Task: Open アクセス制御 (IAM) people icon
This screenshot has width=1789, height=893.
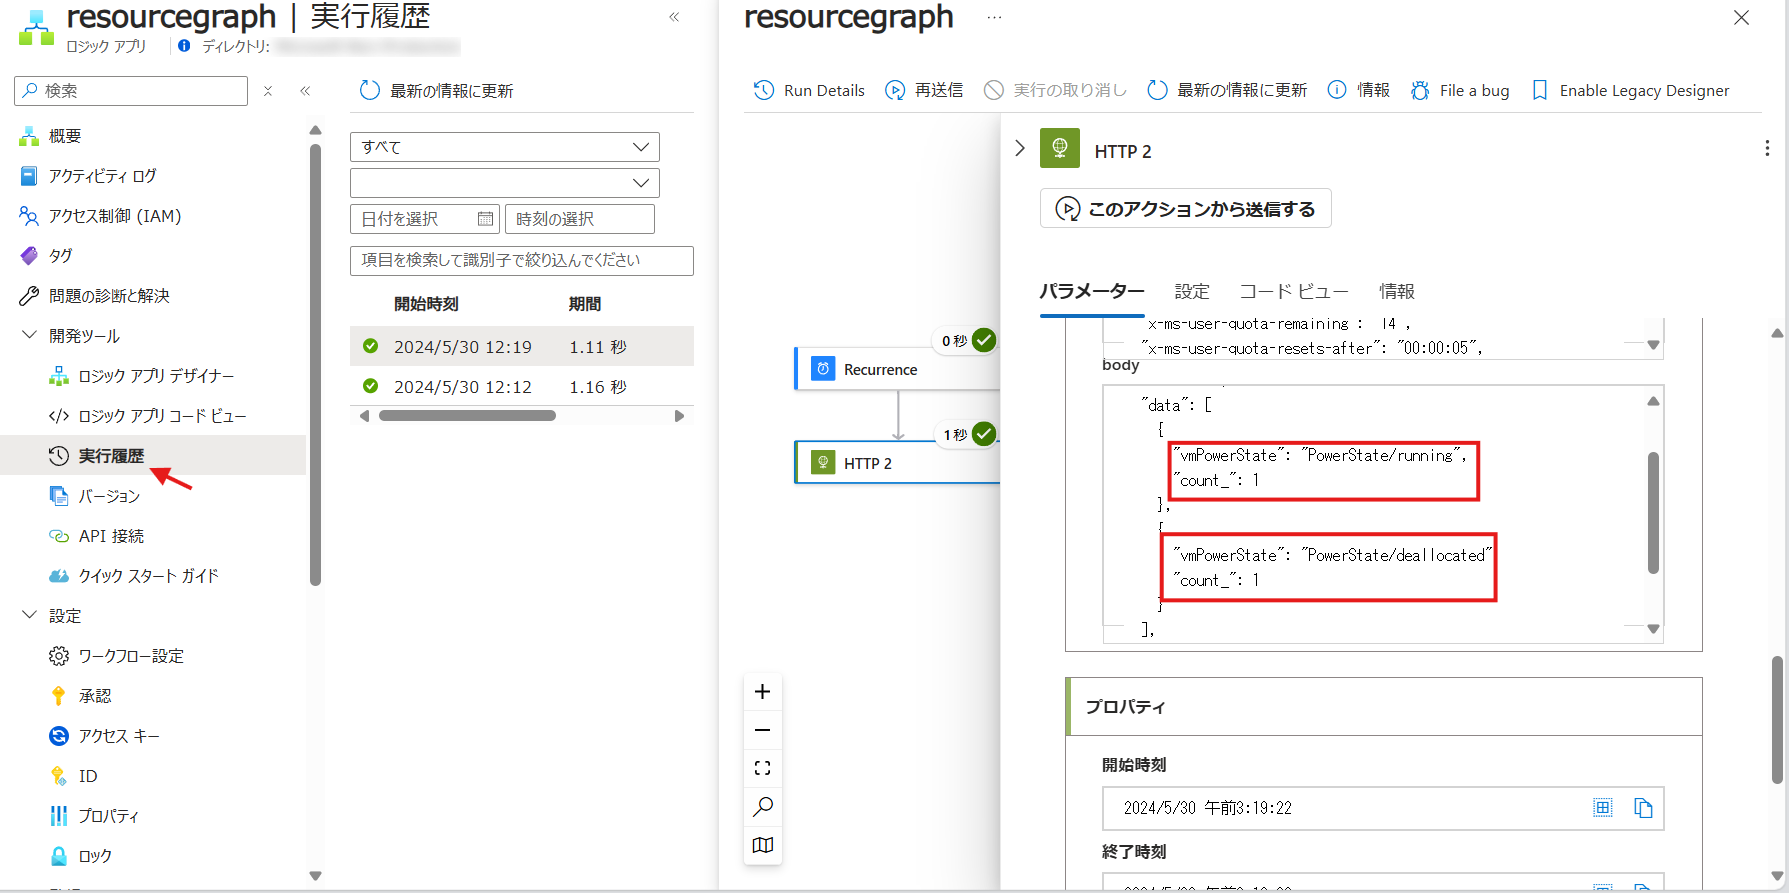Action: 29,216
